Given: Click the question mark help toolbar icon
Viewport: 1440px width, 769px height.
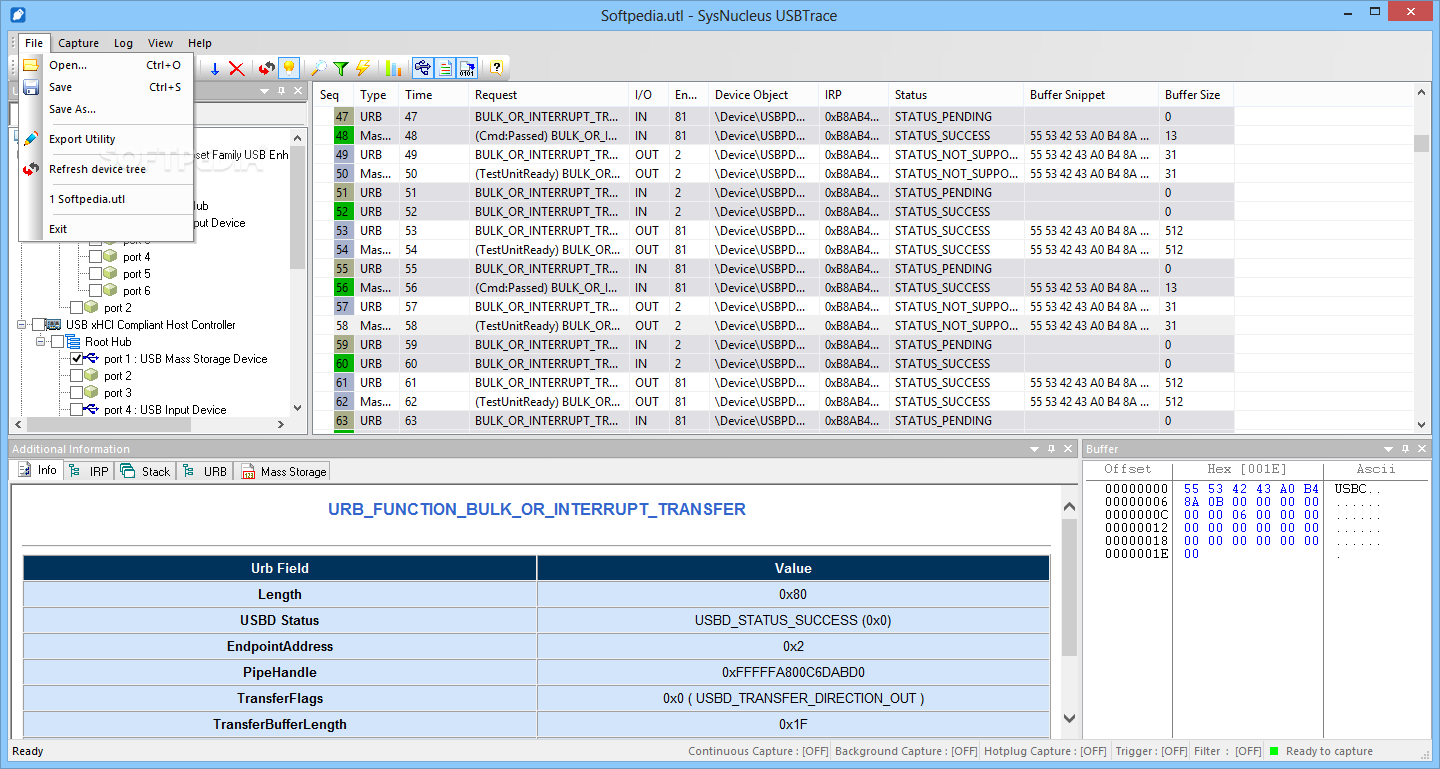Looking at the screenshot, I should 496,68.
